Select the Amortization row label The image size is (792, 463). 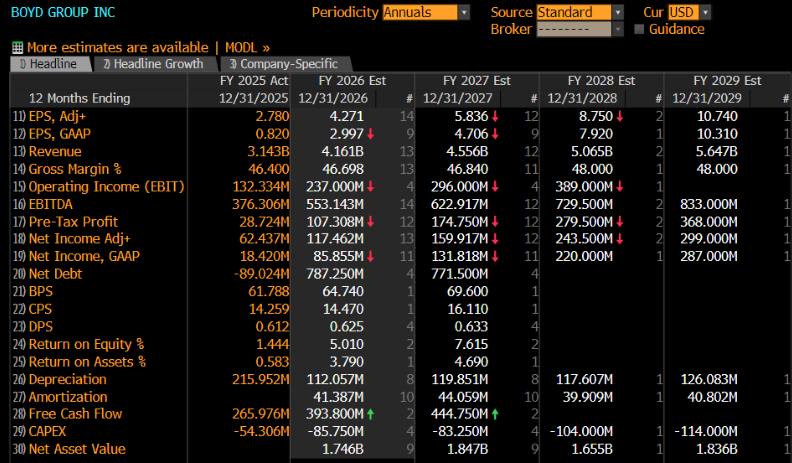(68, 397)
